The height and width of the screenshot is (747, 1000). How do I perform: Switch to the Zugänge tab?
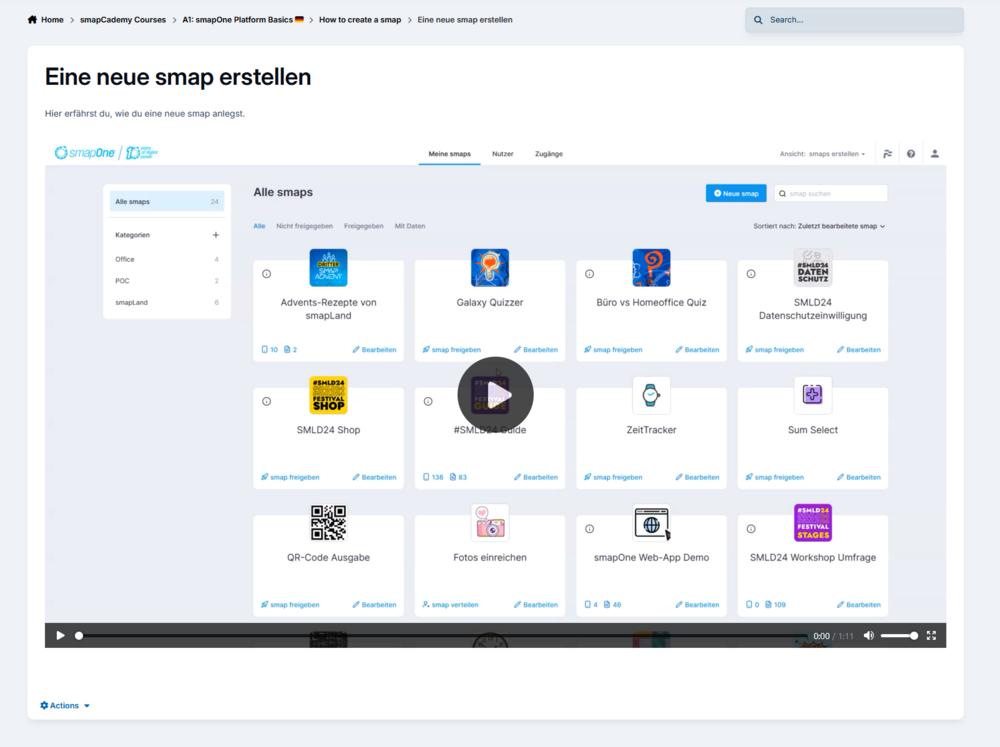[548, 154]
